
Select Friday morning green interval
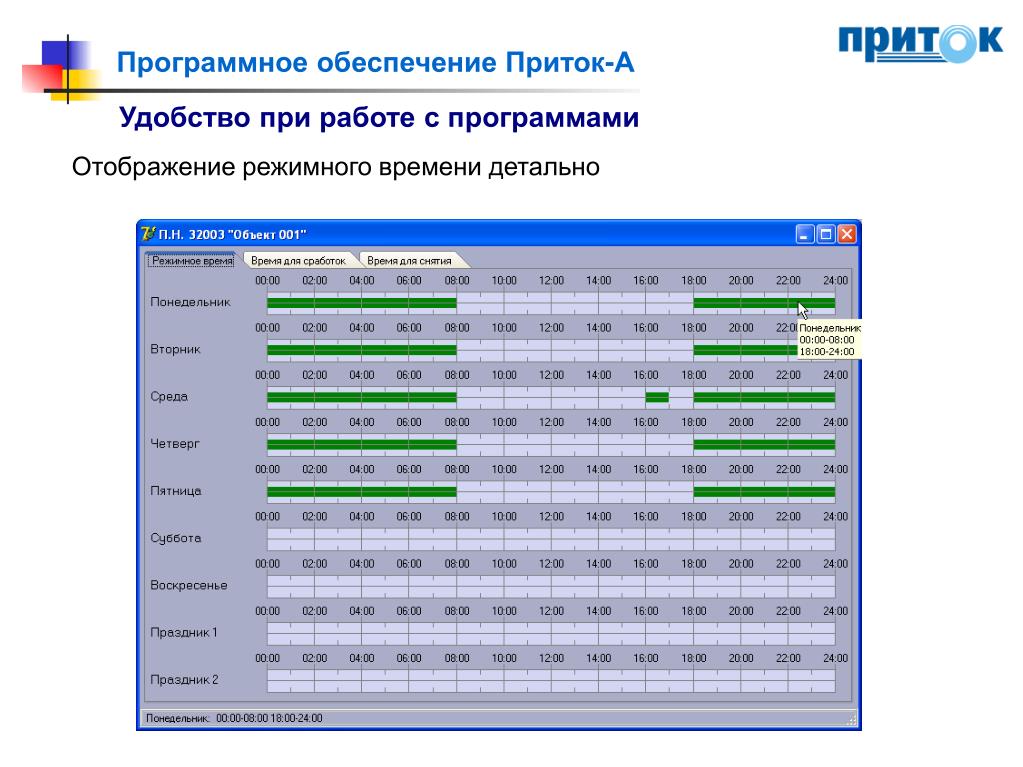click(361, 492)
